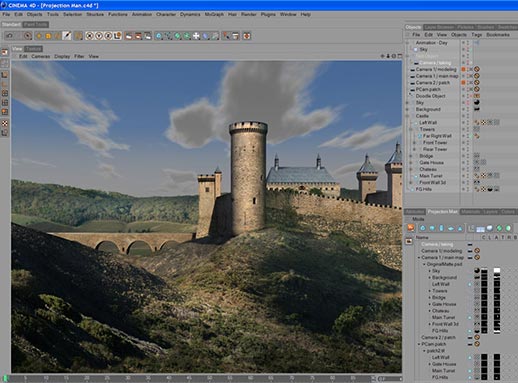Click the projection tag on Camera 1 / modeling
The image size is (518, 383).
pyautogui.click(x=477, y=69)
